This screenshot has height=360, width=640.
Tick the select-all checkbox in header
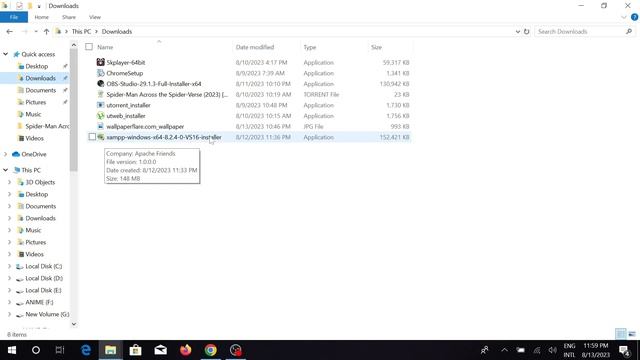click(x=89, y=47)
